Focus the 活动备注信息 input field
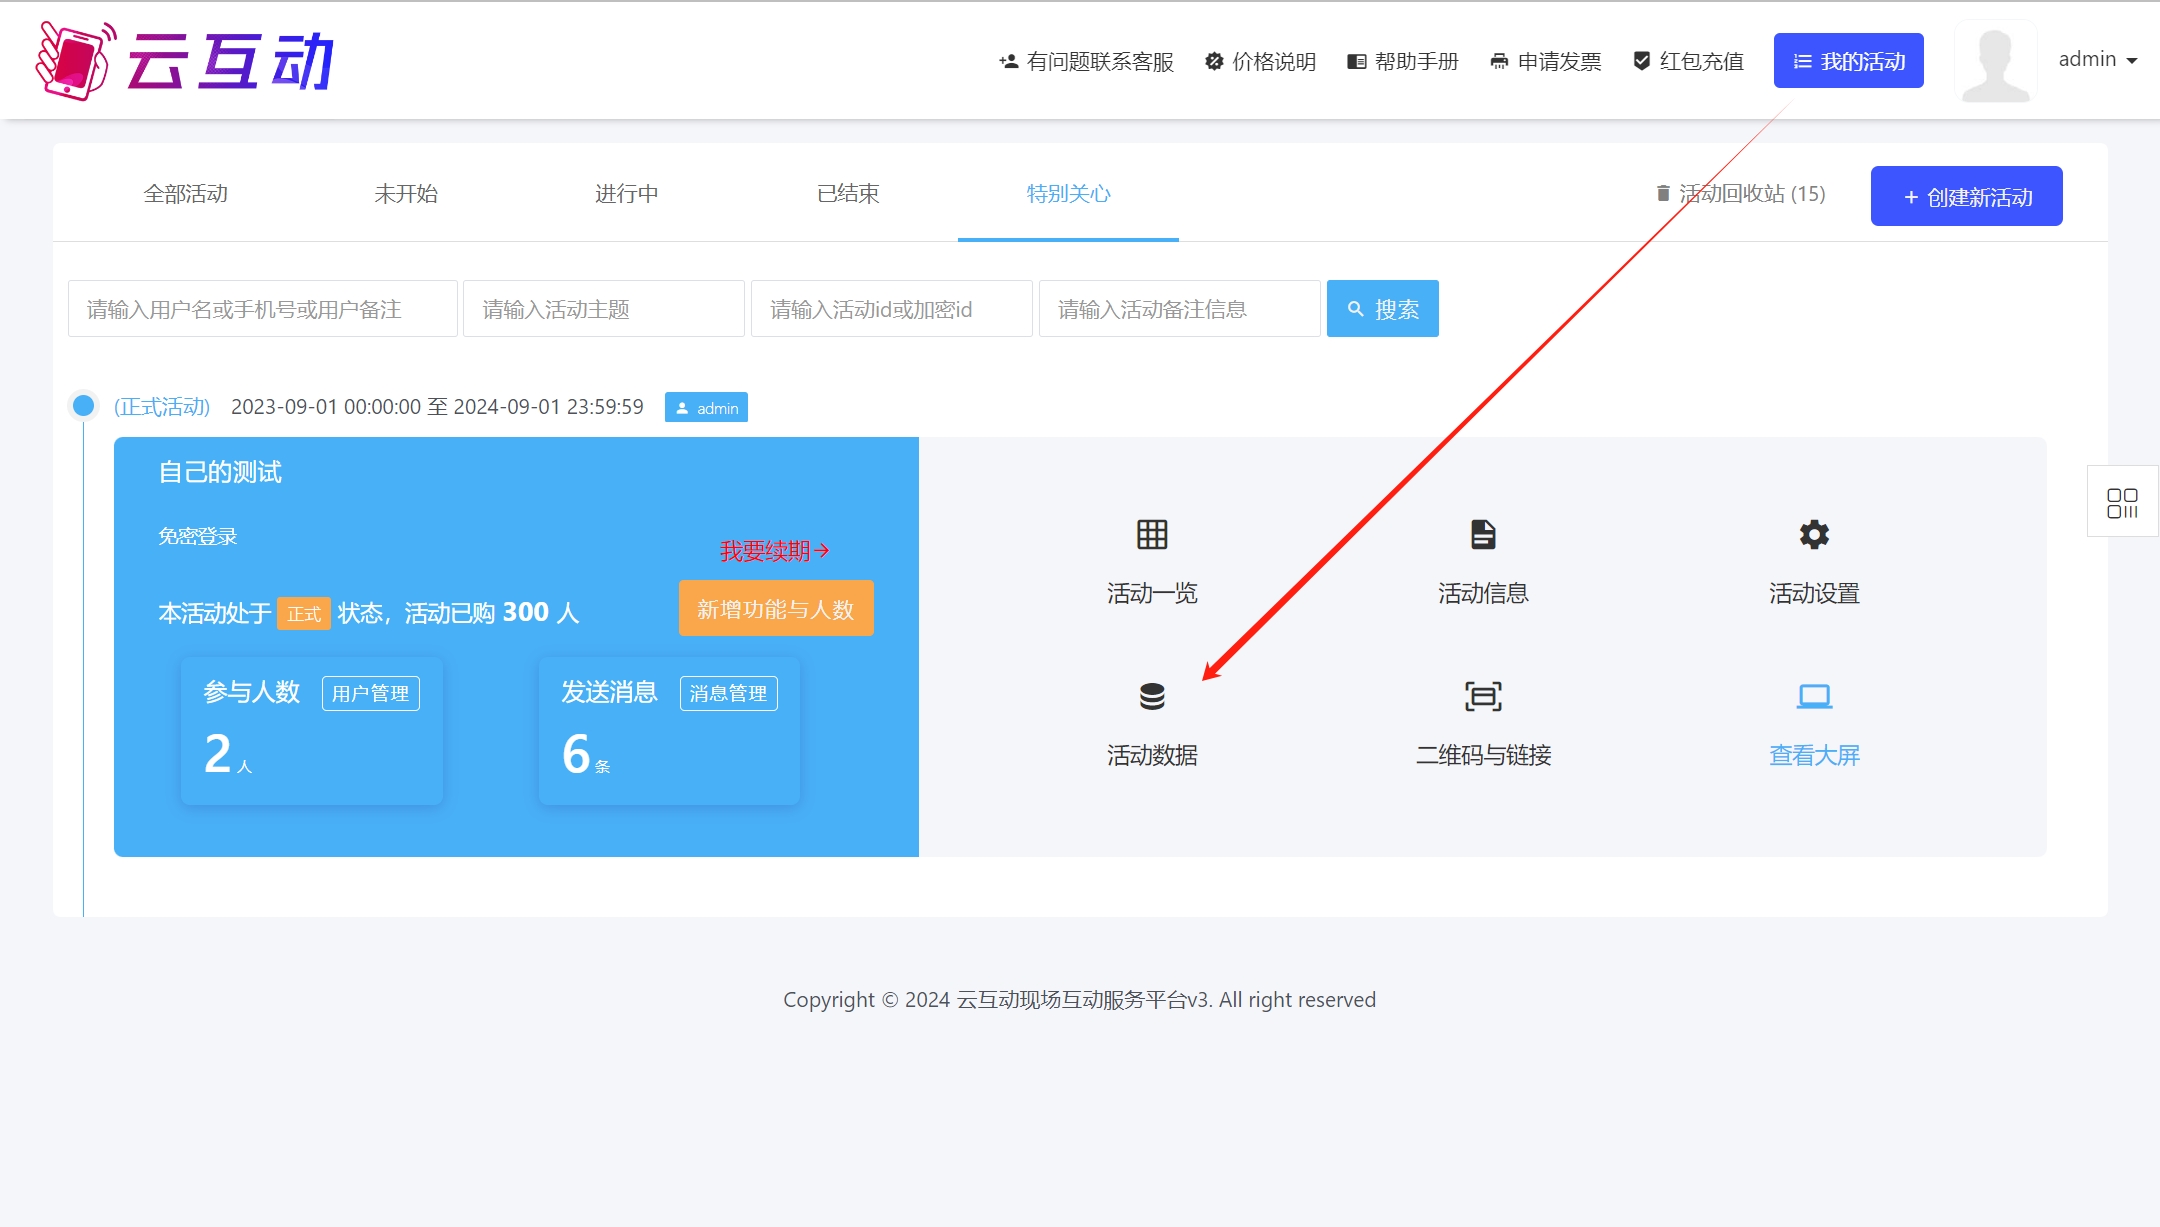 1180,309
